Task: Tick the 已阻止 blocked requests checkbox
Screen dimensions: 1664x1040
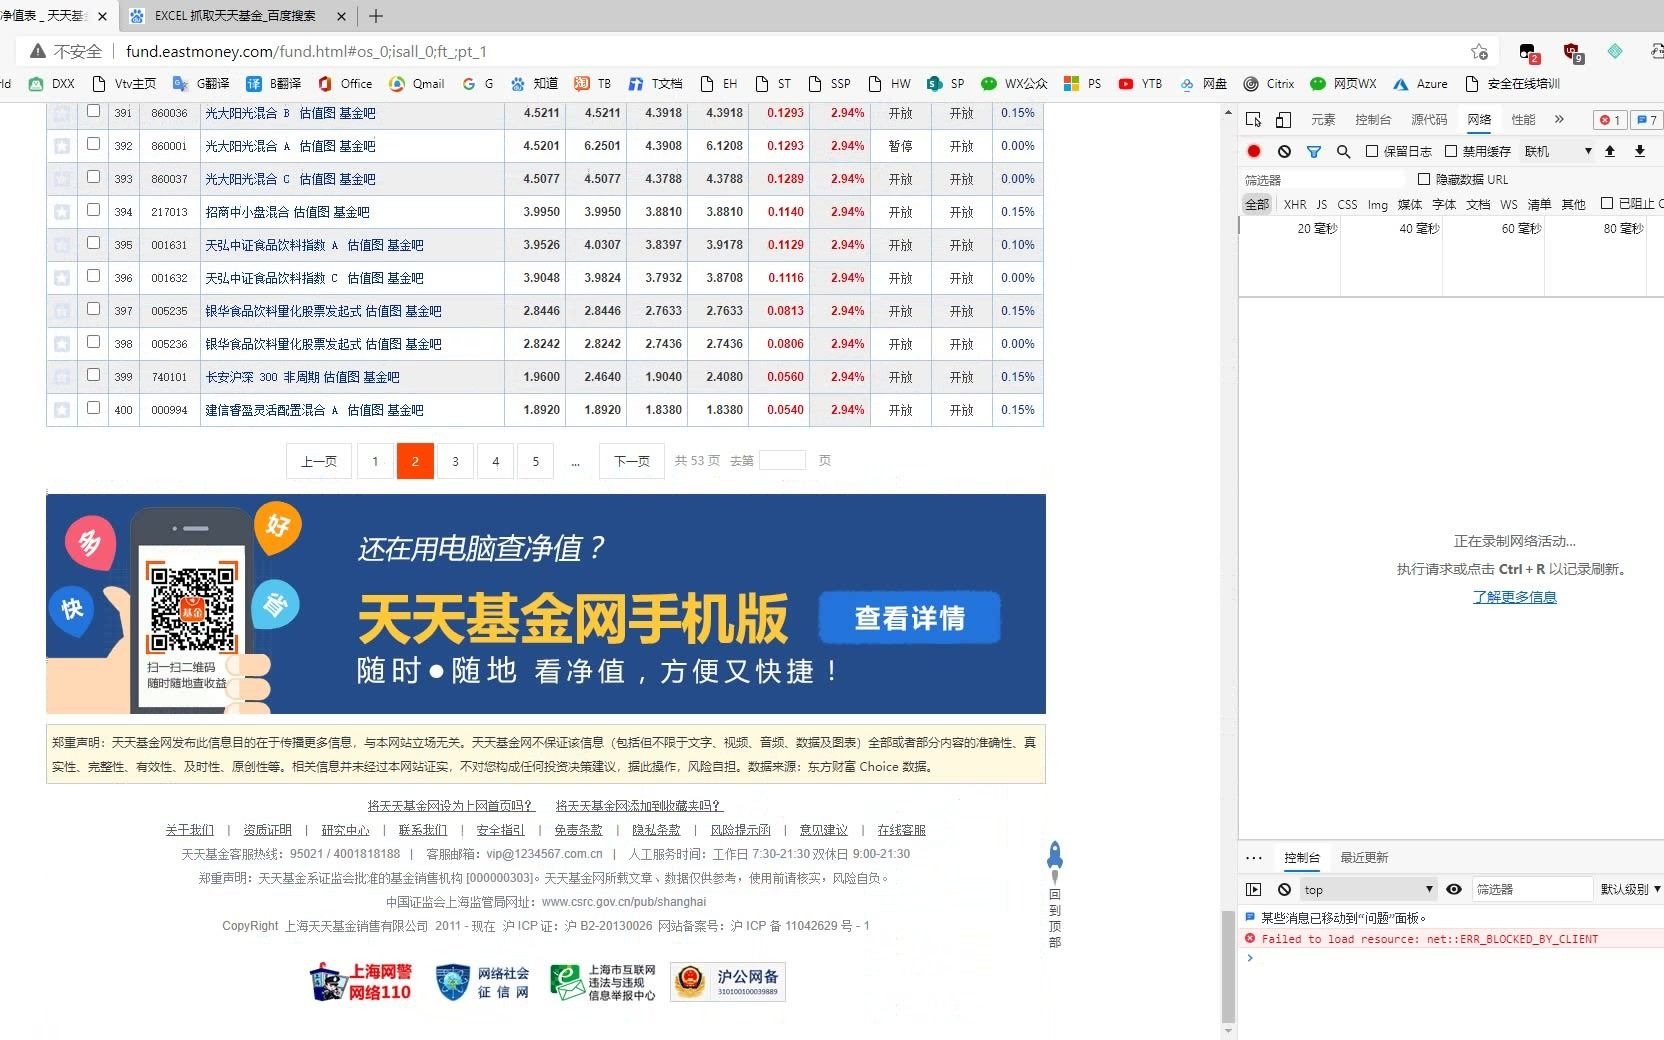Action: point(1607,203)
